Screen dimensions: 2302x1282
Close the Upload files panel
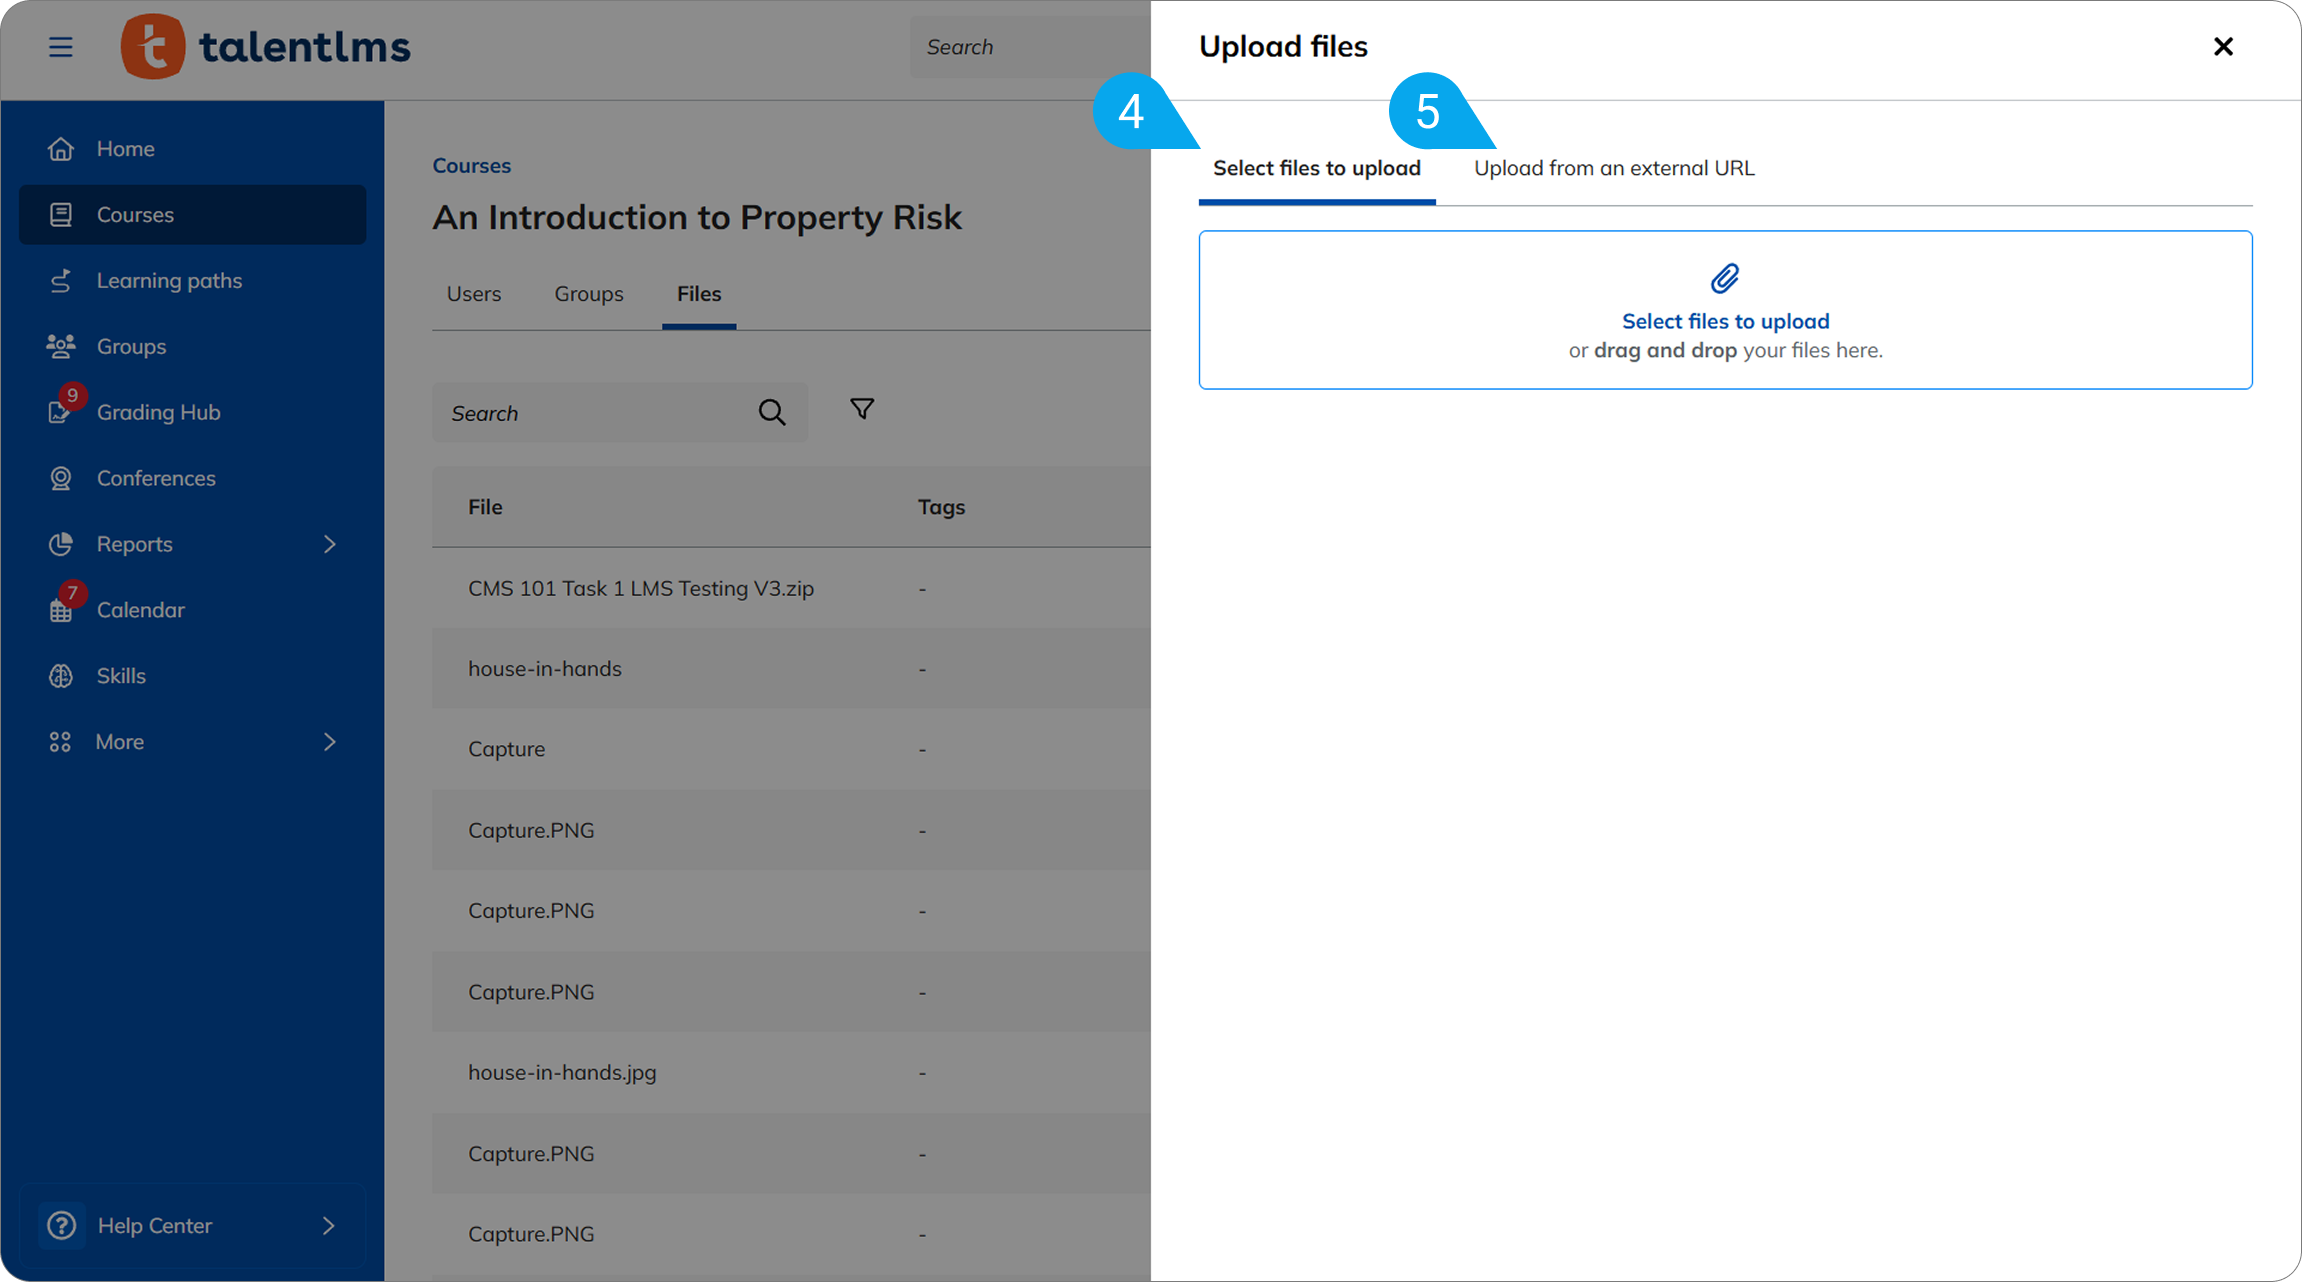(2222, 47)
